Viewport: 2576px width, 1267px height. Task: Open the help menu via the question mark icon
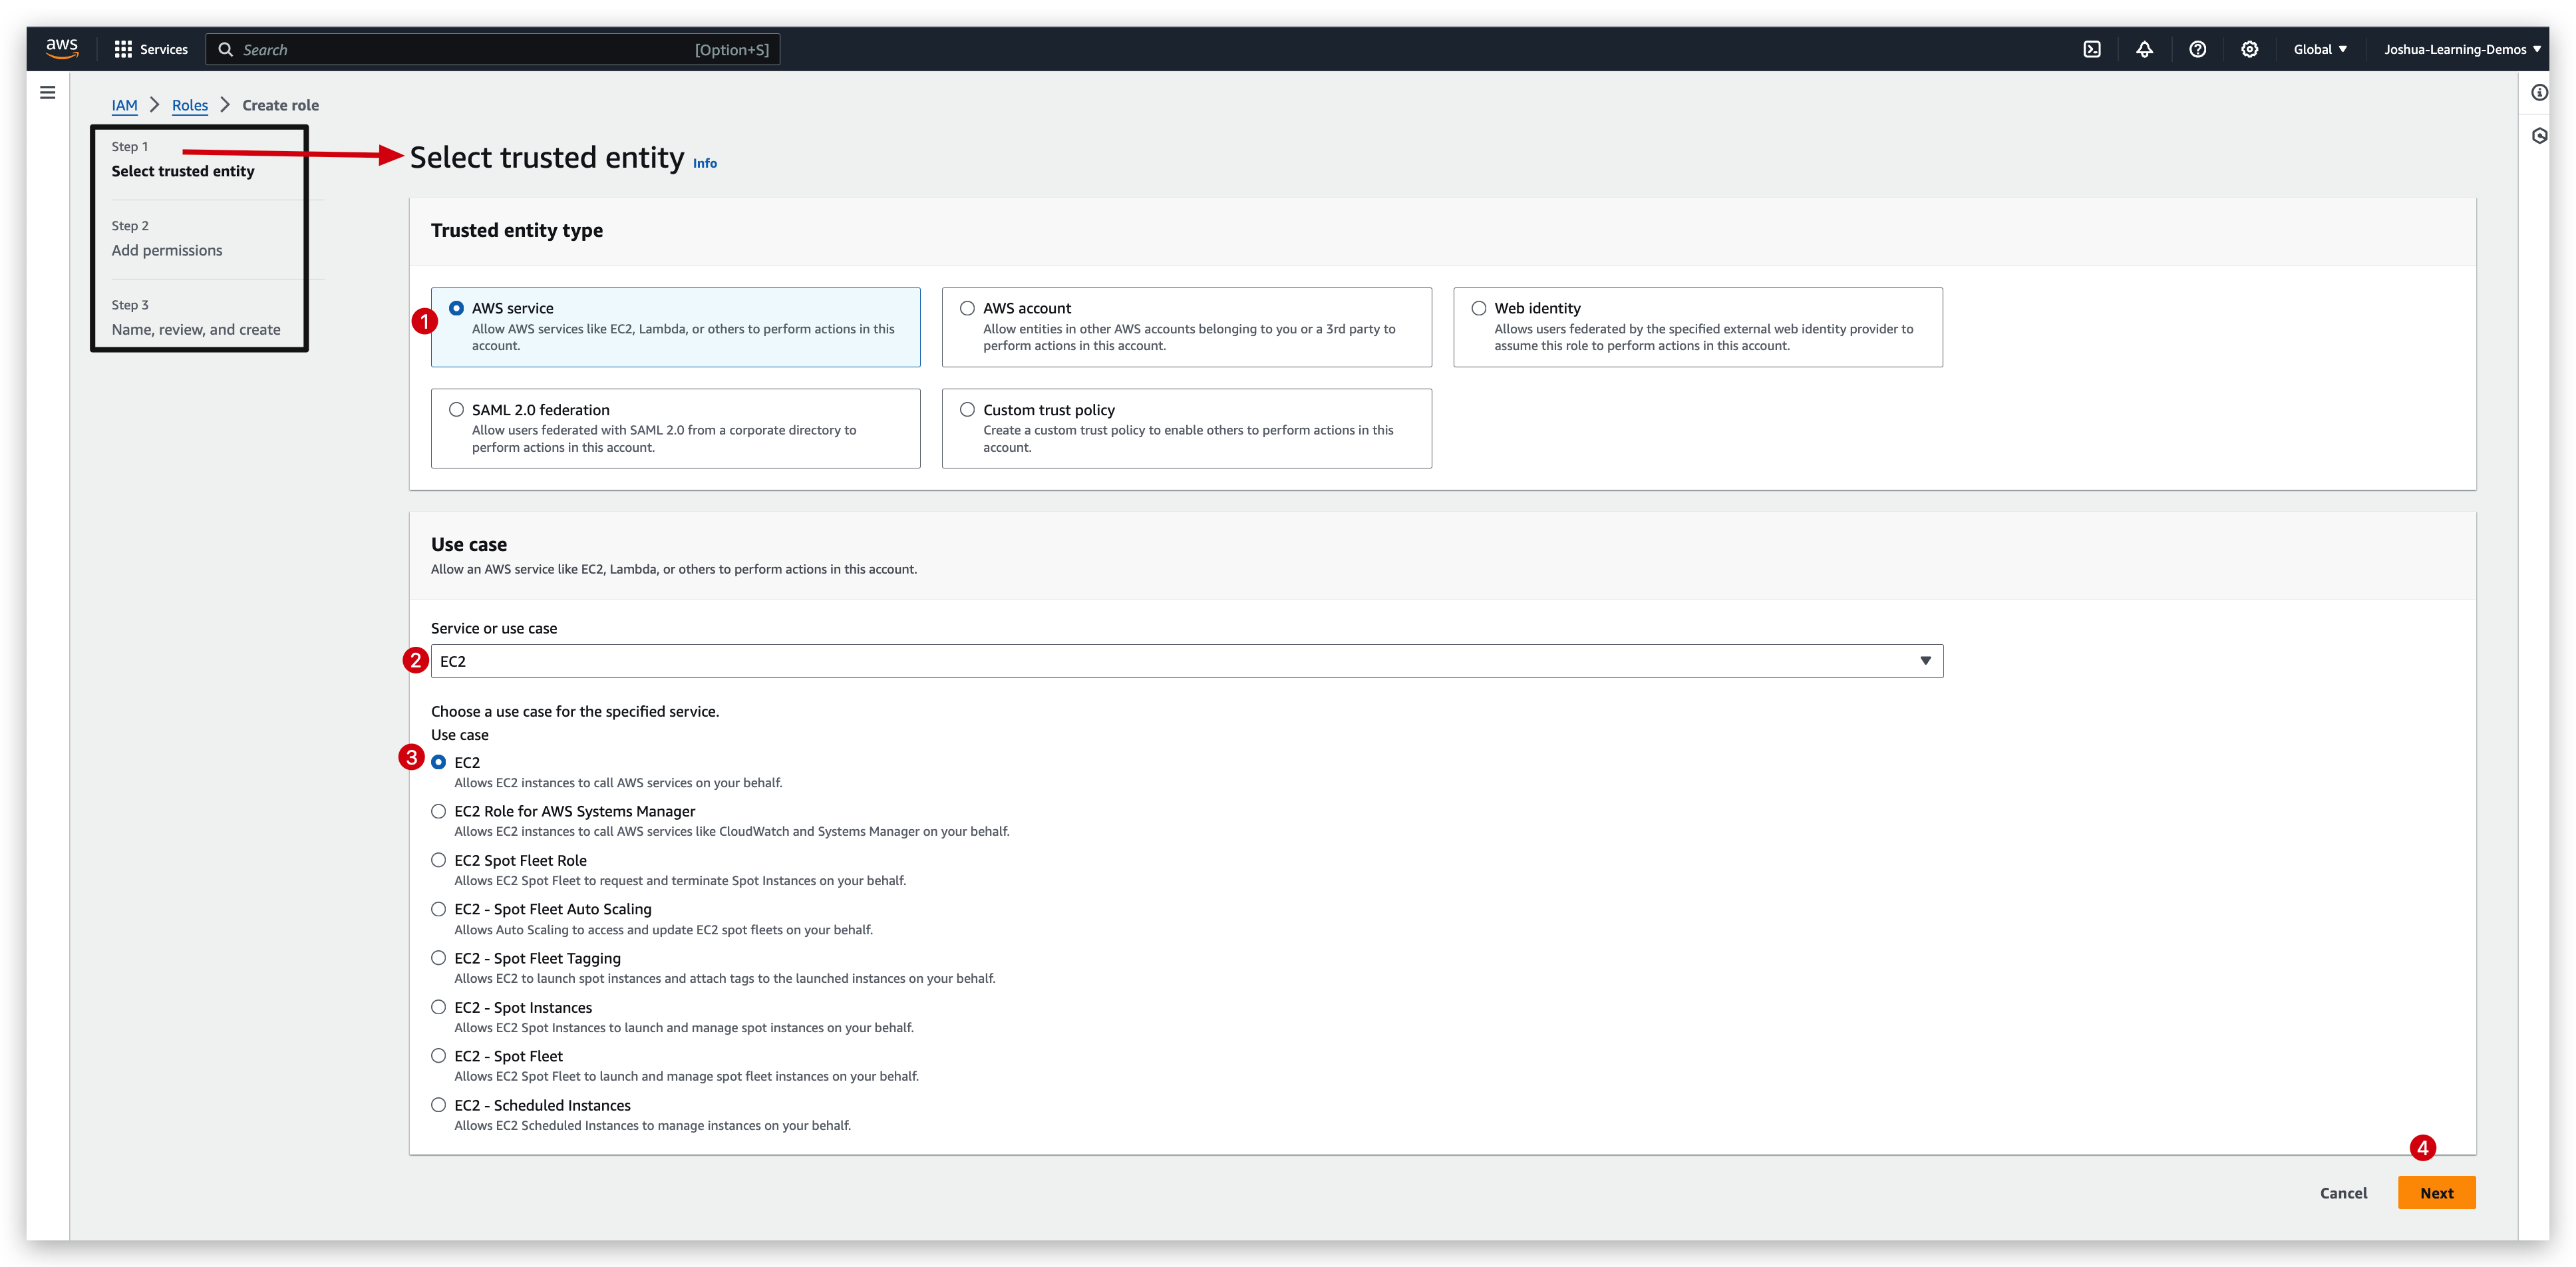point(2198,49)
